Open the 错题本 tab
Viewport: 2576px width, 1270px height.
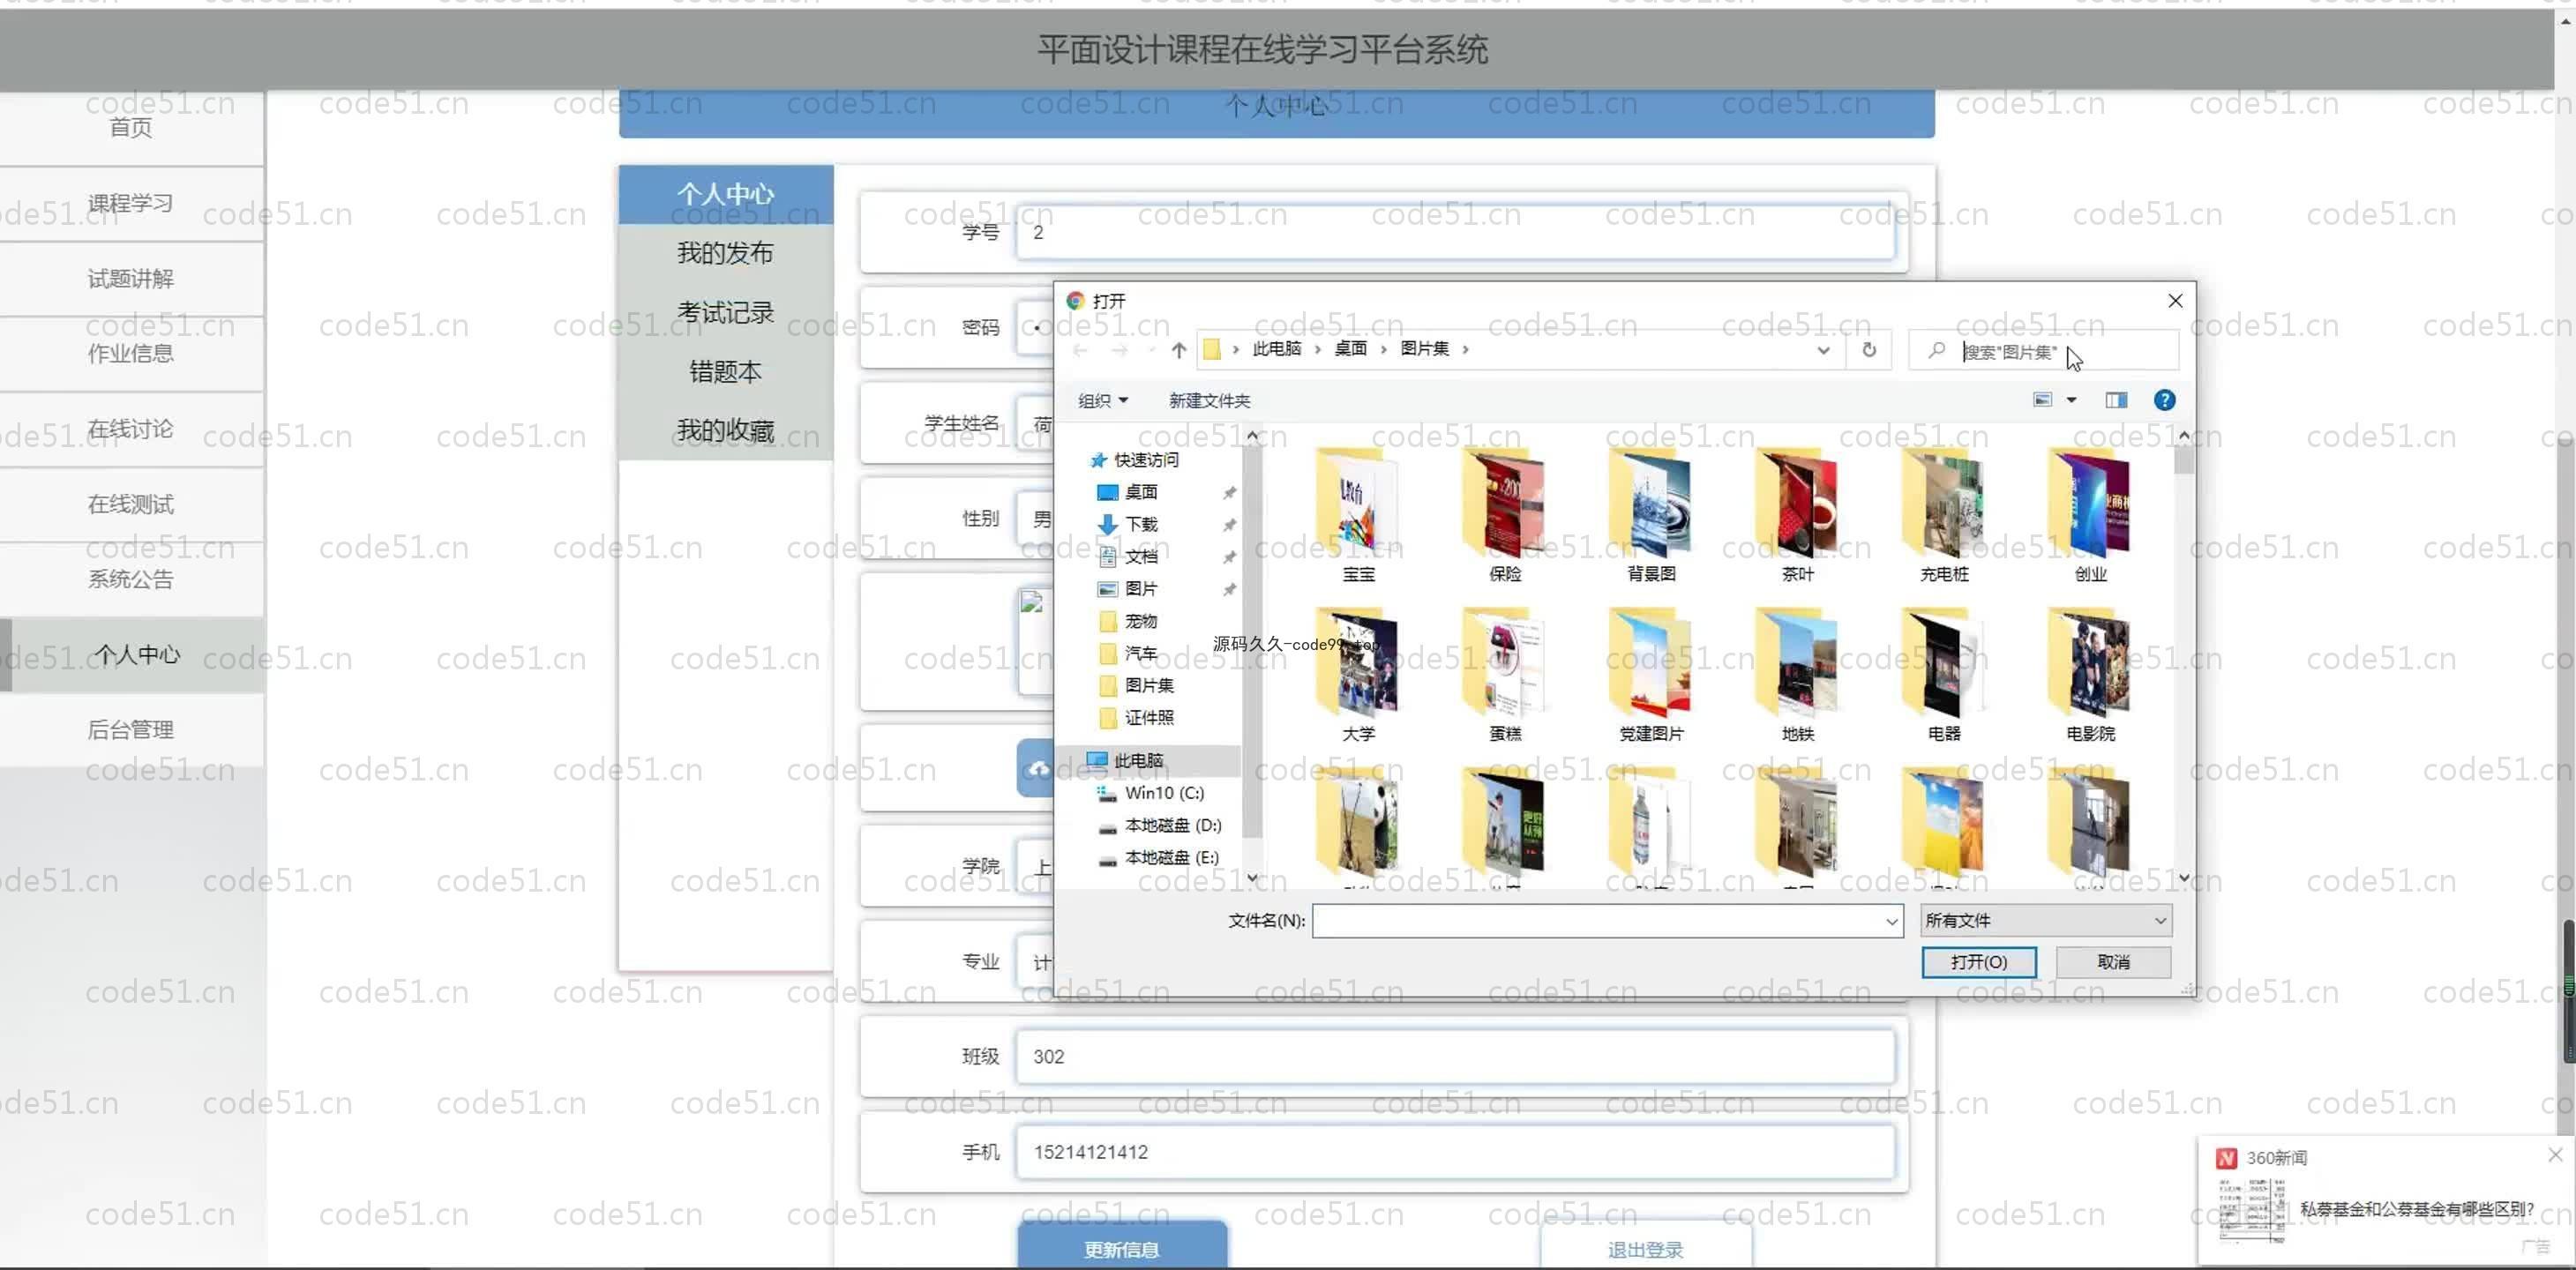pyautogui.click(x=725, y=372)
